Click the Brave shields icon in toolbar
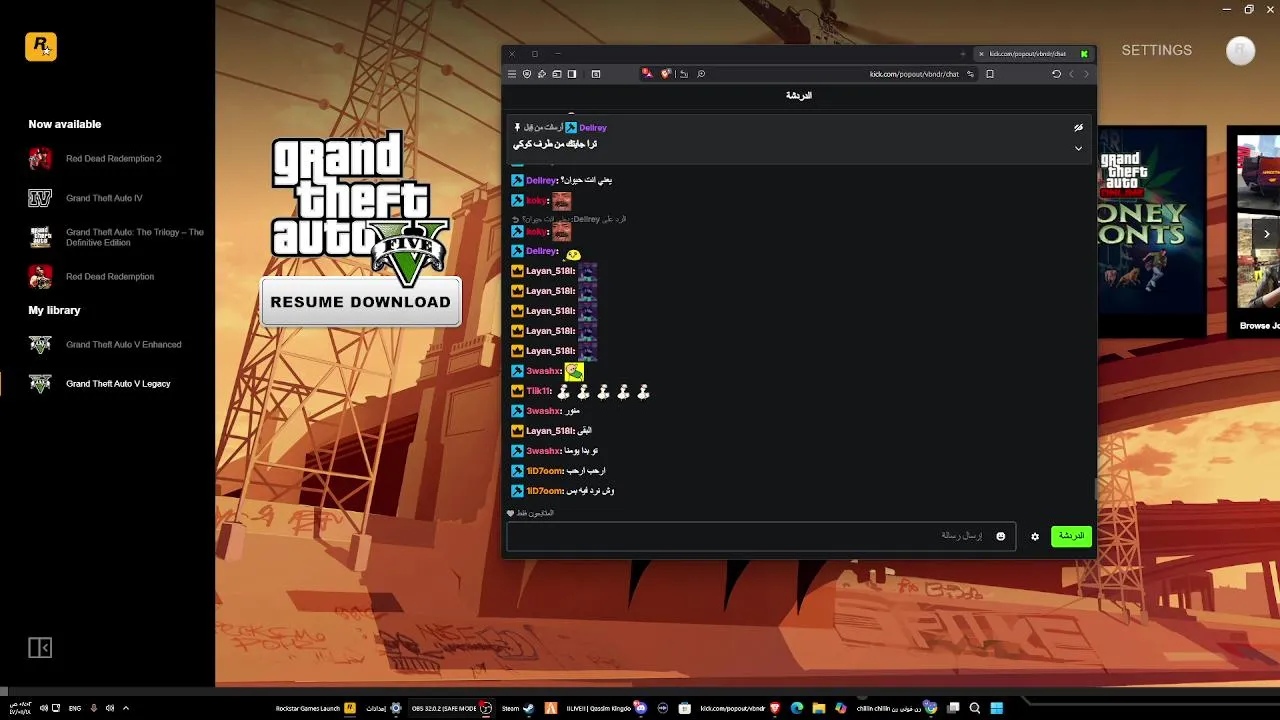 pyautogui.click(x=527, y=74)
